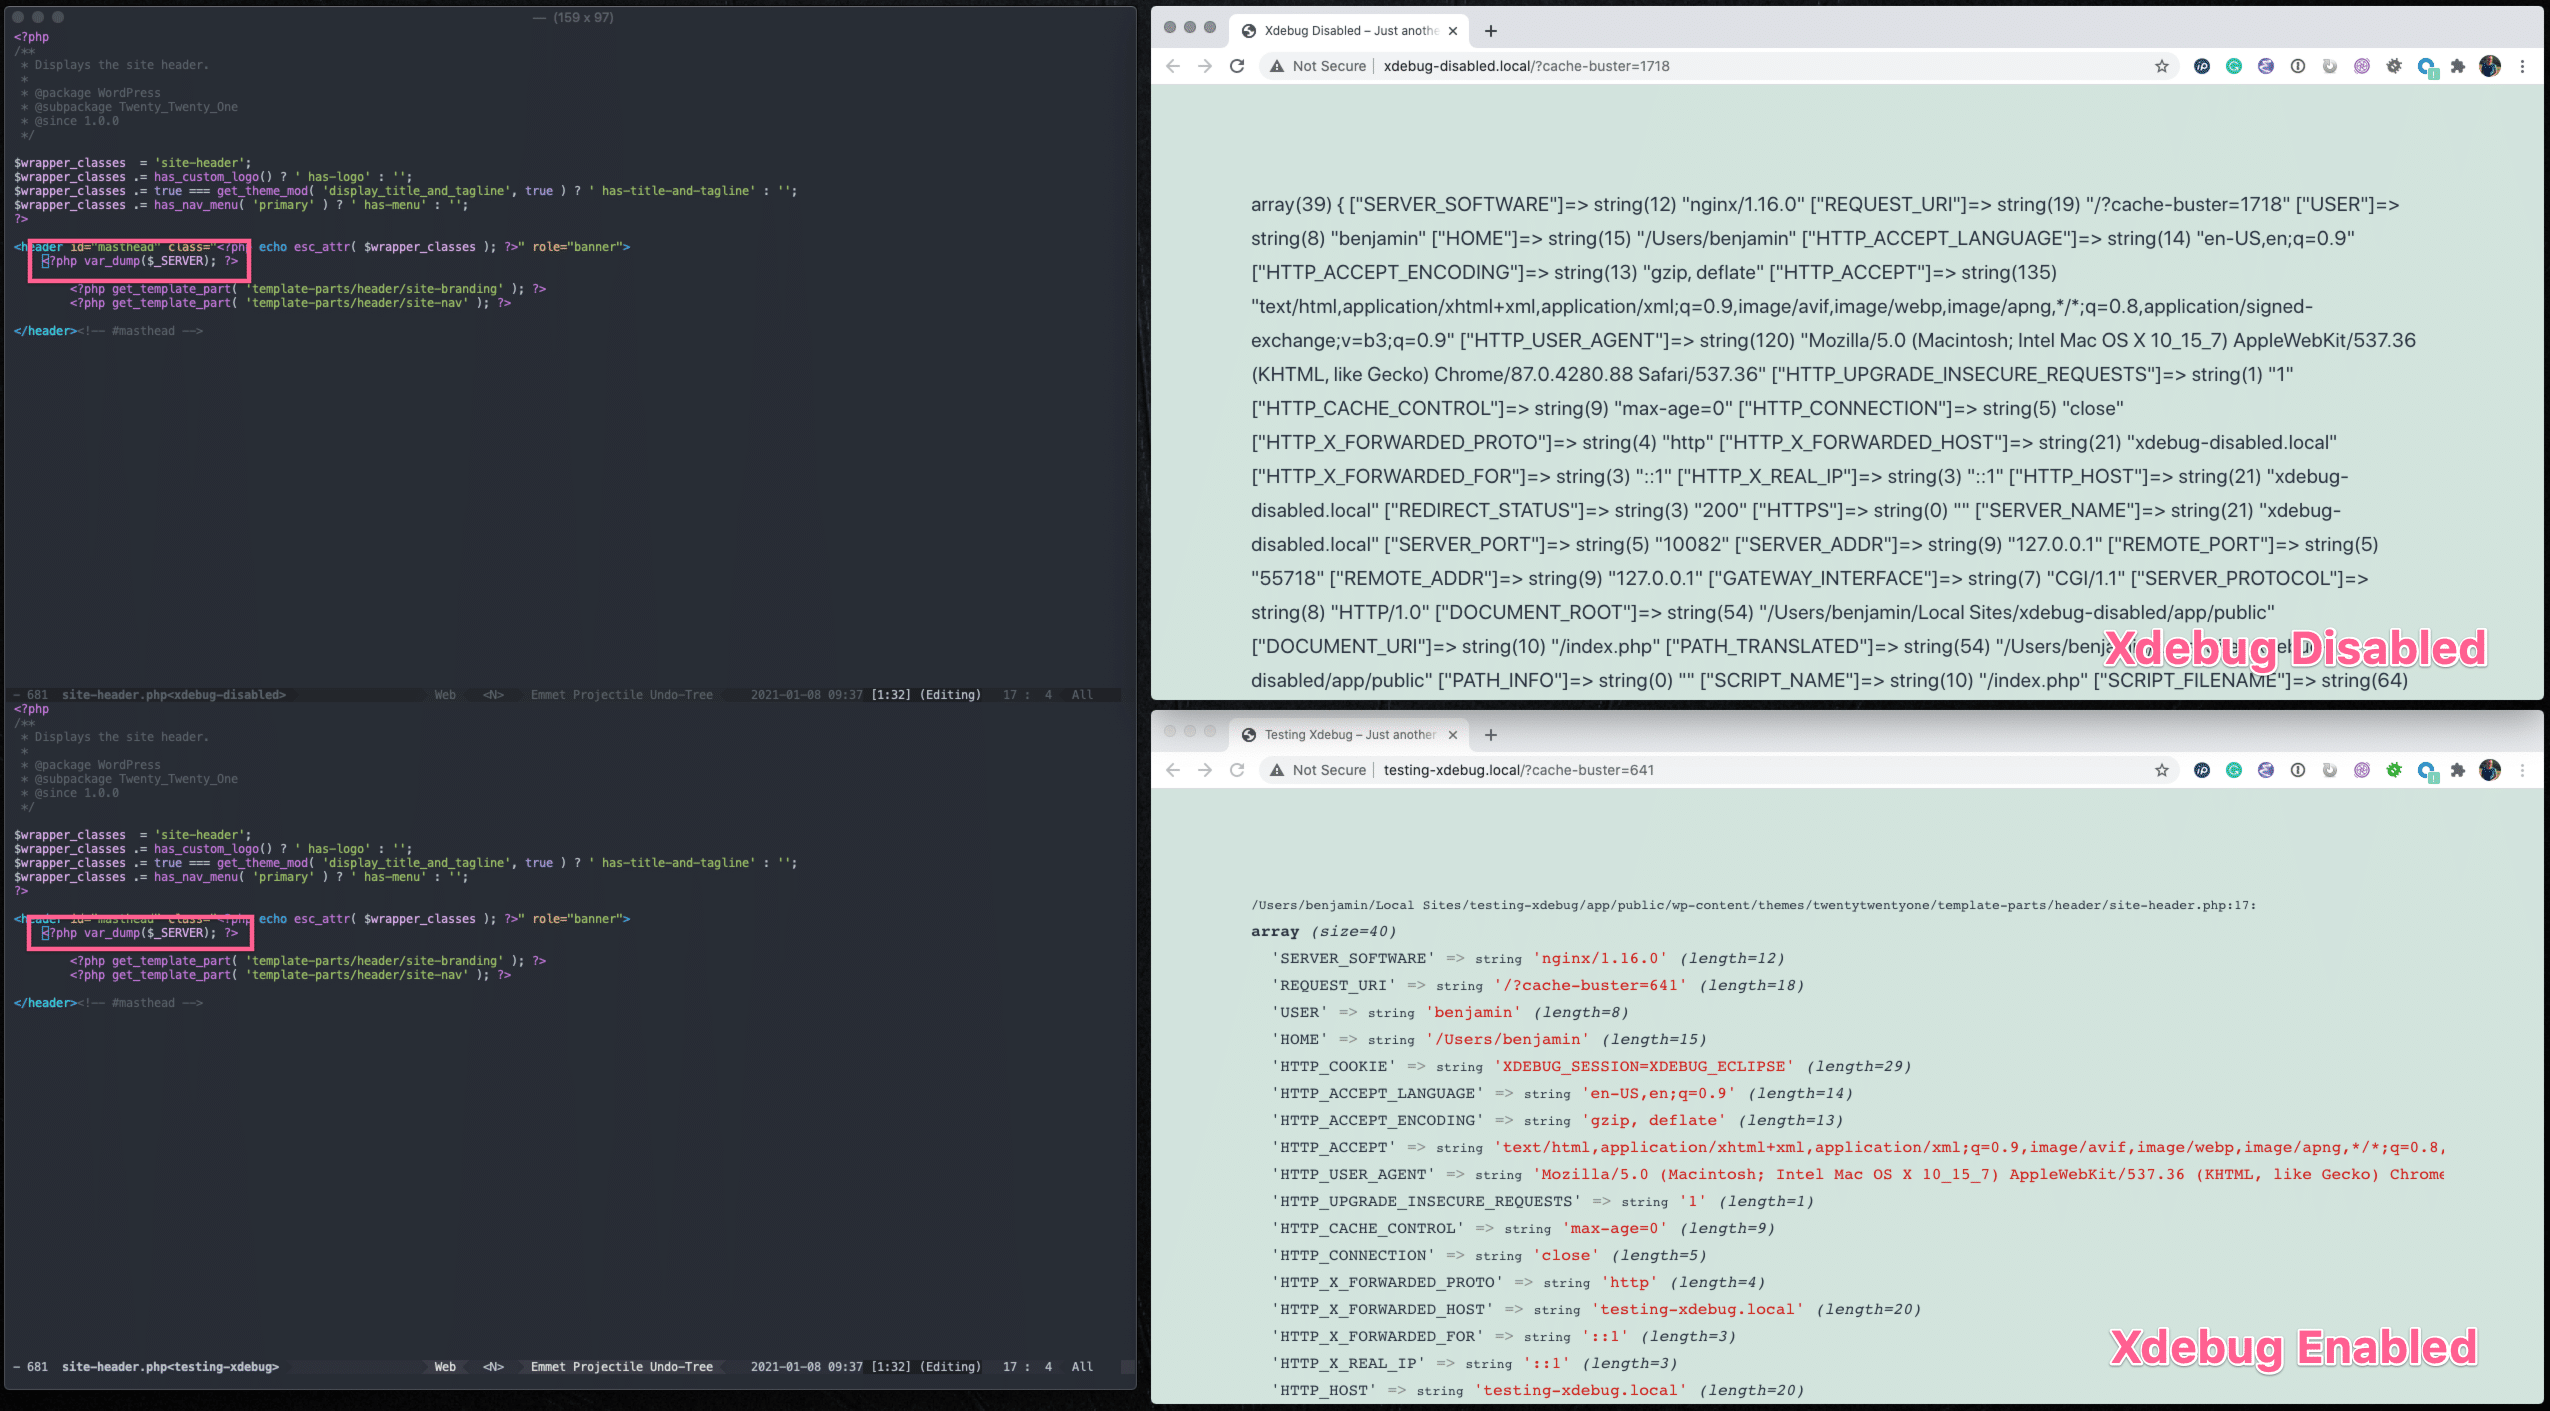Viewport: 2550px width, 1411px height.
Task: Click the site-header.php:17 file path in bottom browser
Action: point(1753,905)
